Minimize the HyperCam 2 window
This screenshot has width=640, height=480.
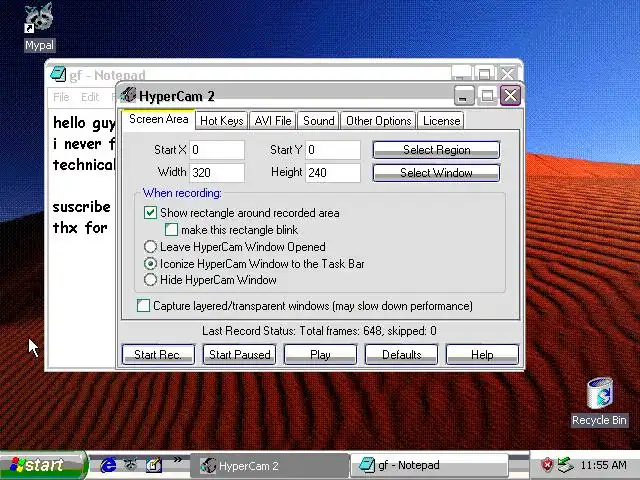(464, 96)
